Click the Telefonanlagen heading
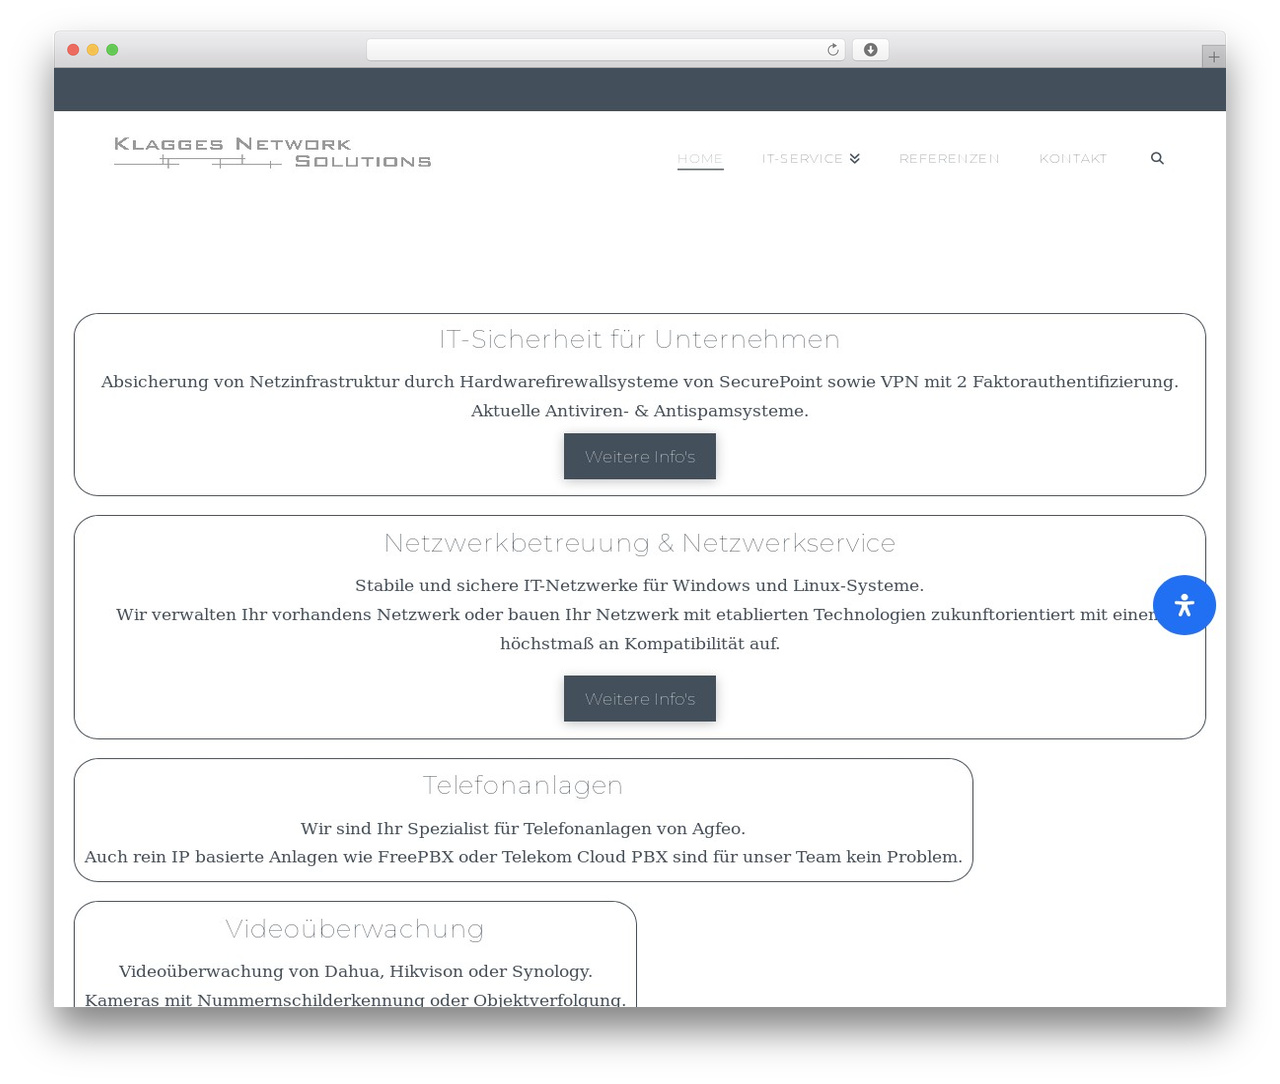Image resolution: width=1280 pixels, height=1084 pixels. click(523, 785)
